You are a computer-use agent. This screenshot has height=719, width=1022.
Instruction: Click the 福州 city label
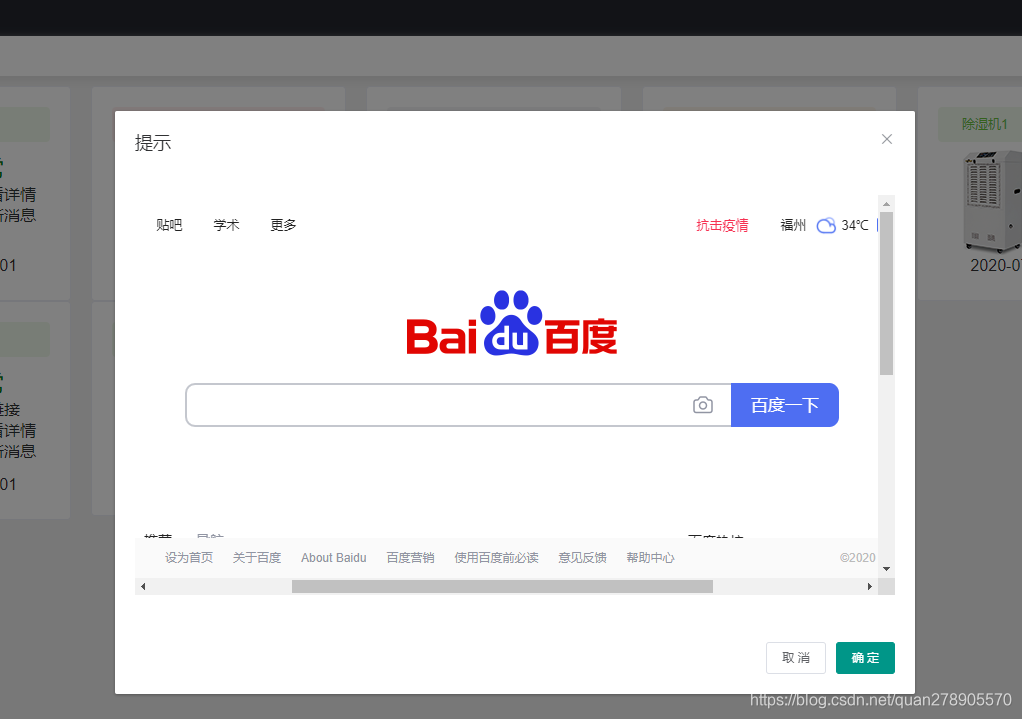pos(793,226)
